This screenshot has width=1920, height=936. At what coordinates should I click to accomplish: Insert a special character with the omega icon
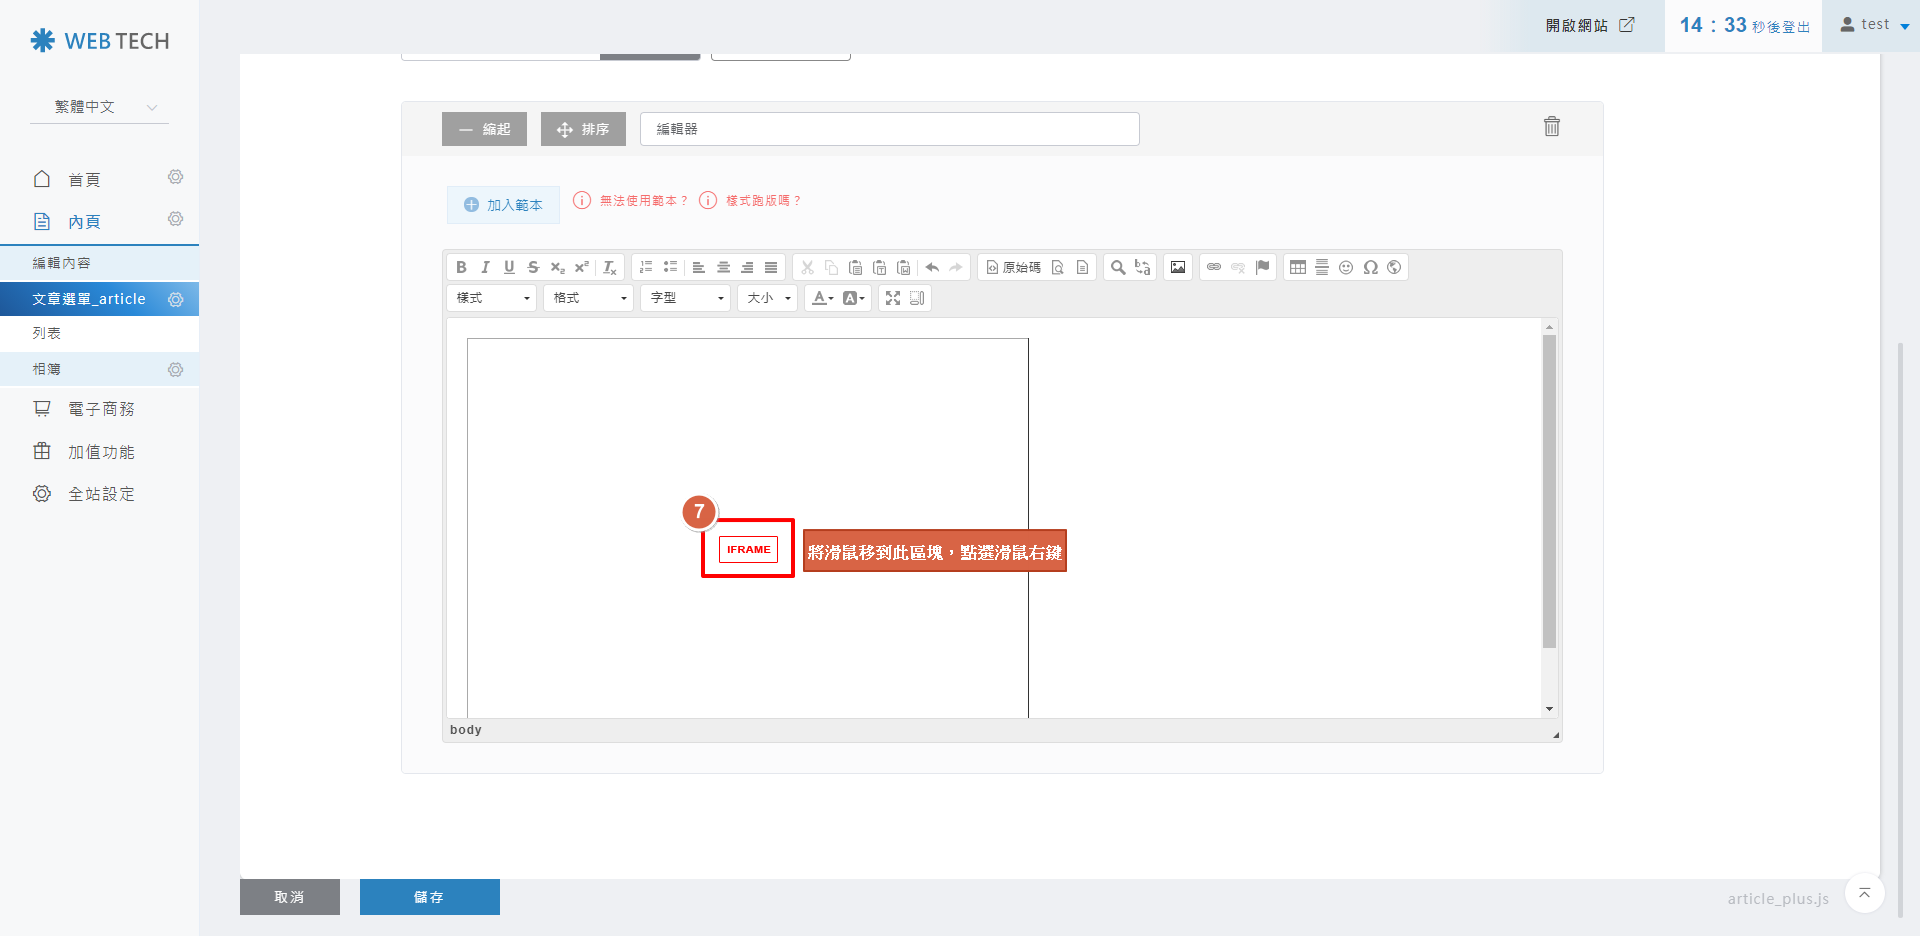pos(1370,267)
